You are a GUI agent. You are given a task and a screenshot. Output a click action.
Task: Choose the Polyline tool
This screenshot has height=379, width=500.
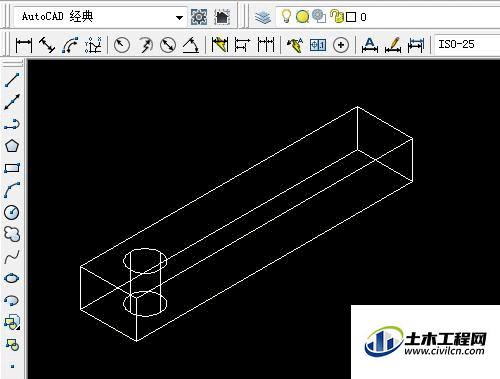12,124
